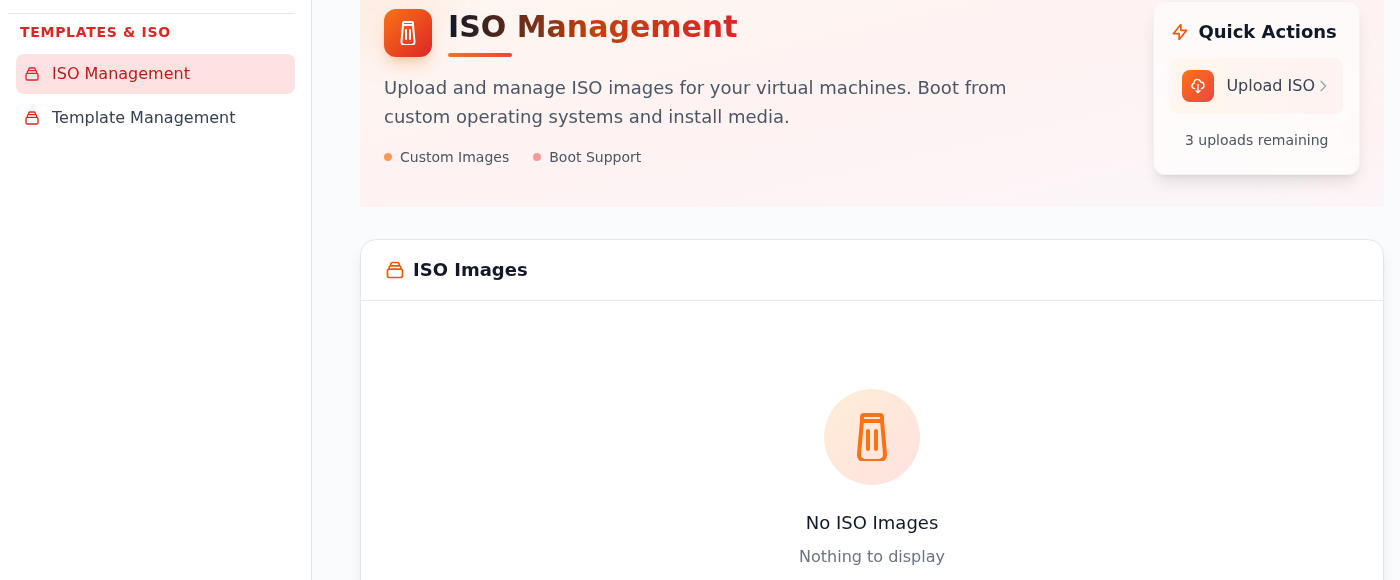Click the "TEMPLATES & ISO" section heading
This screenshot has height=580, width=1400.
tap(95, 32)
